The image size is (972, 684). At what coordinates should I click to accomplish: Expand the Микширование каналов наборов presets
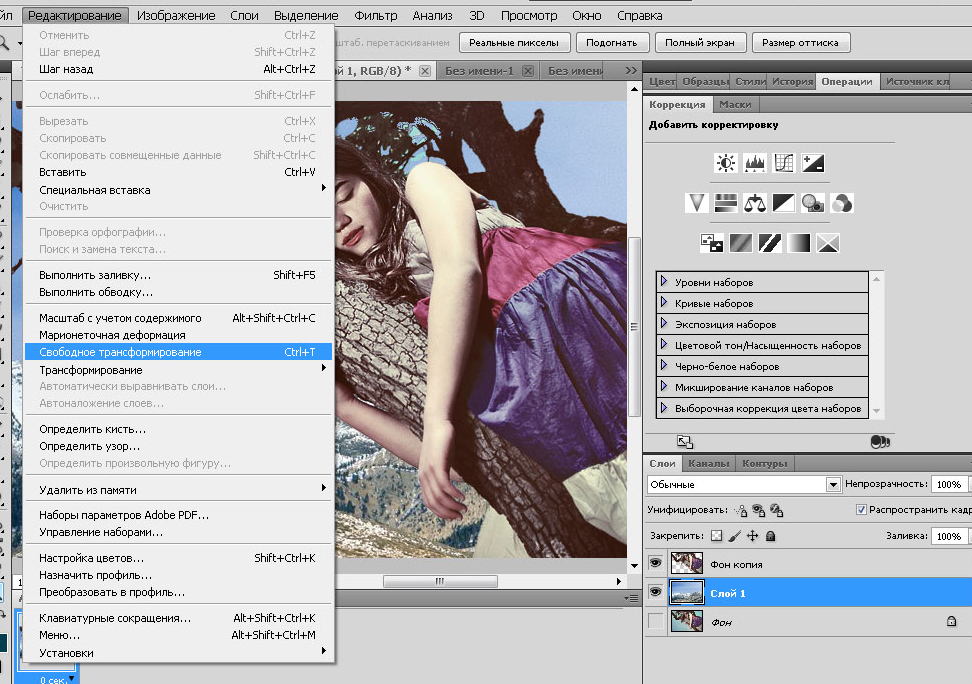point(664,386)
